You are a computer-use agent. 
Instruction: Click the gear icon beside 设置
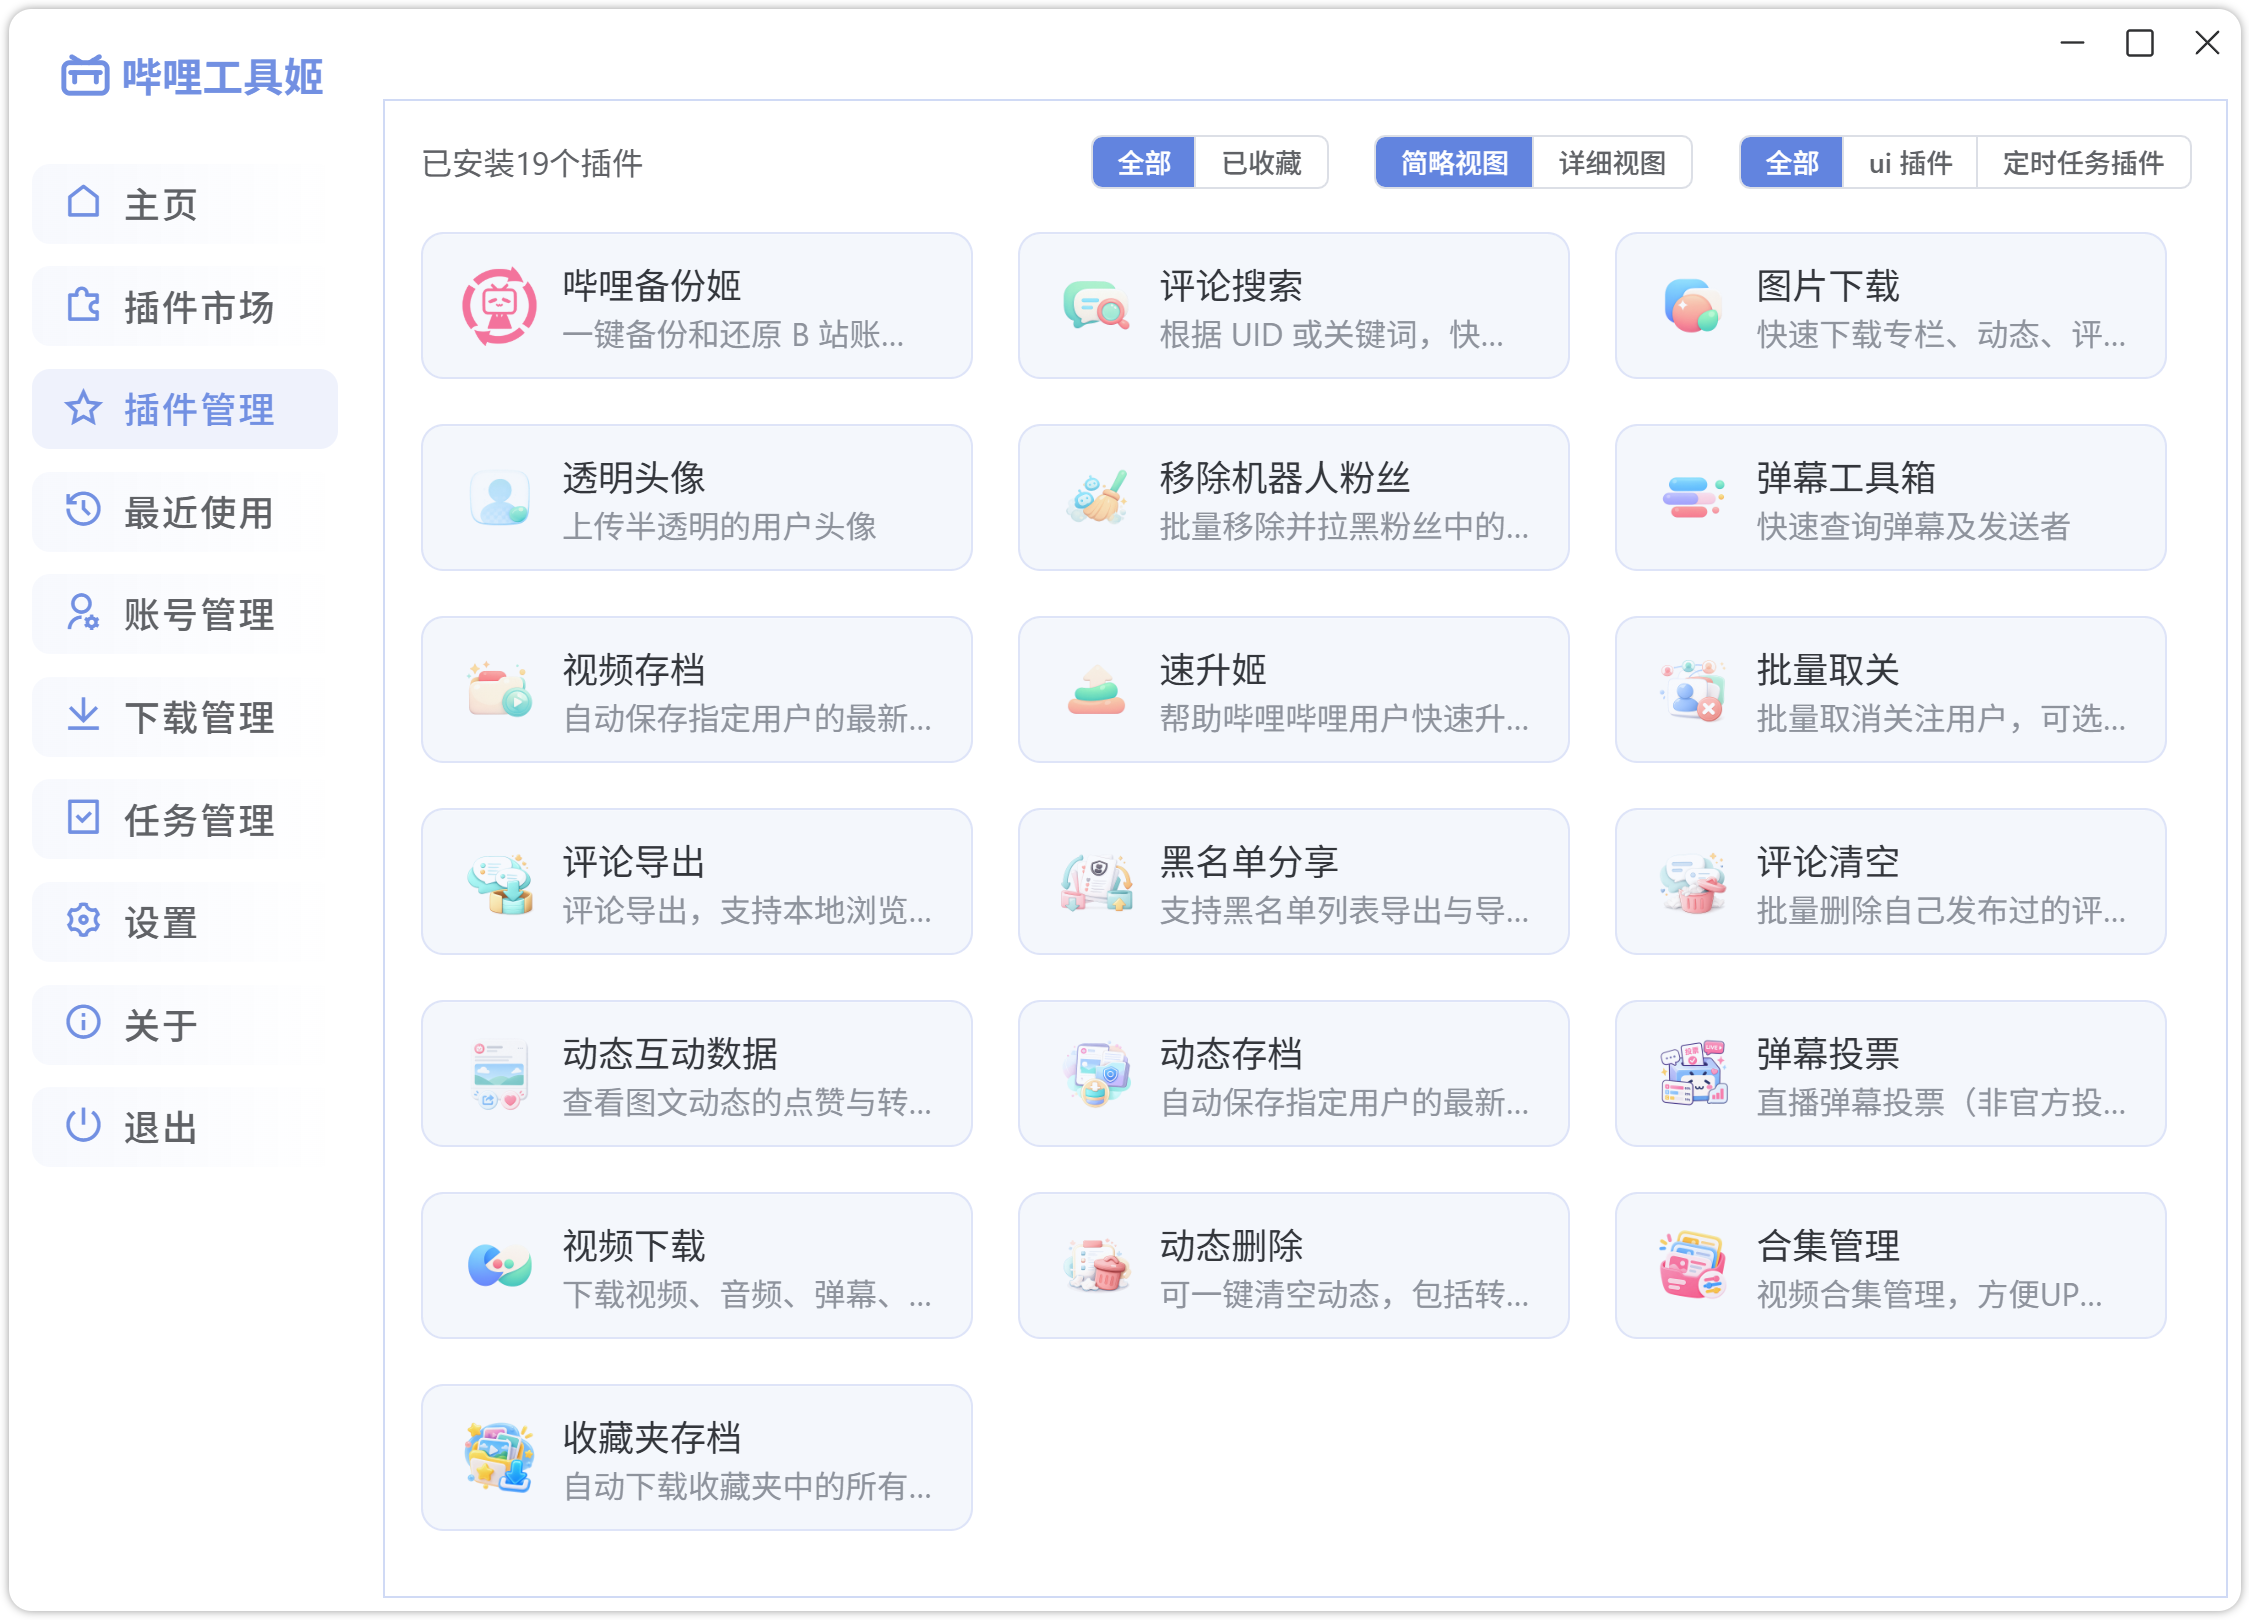pyautogui.click(x=84, y=920)
